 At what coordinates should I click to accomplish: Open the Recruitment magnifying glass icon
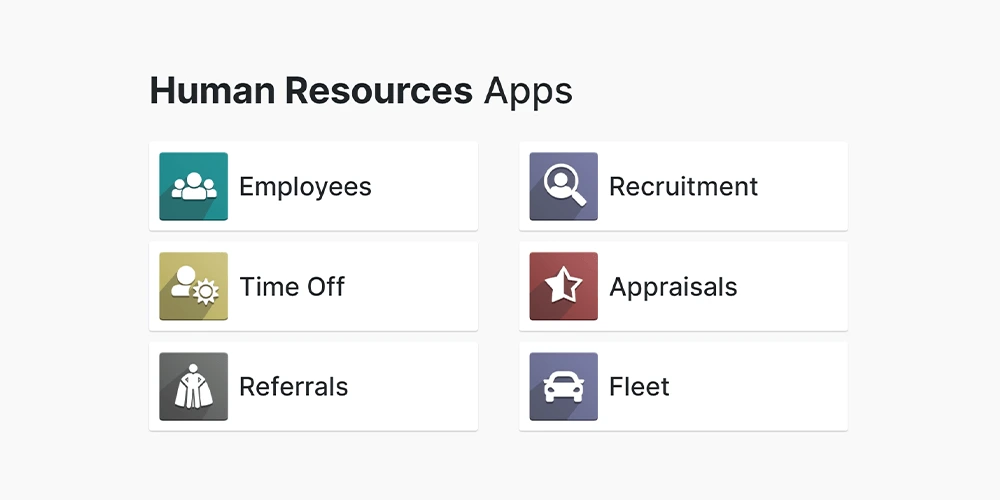(563, 186)
